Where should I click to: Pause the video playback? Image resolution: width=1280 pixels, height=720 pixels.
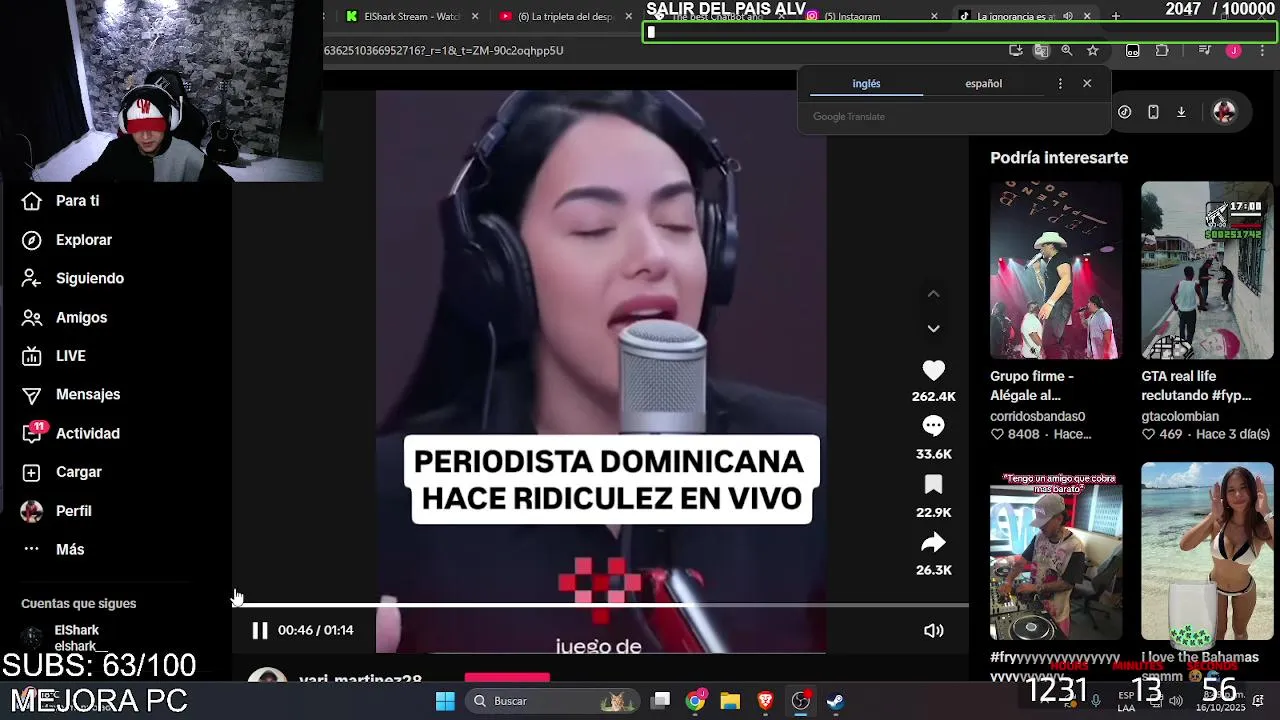[x=259, y=630]
